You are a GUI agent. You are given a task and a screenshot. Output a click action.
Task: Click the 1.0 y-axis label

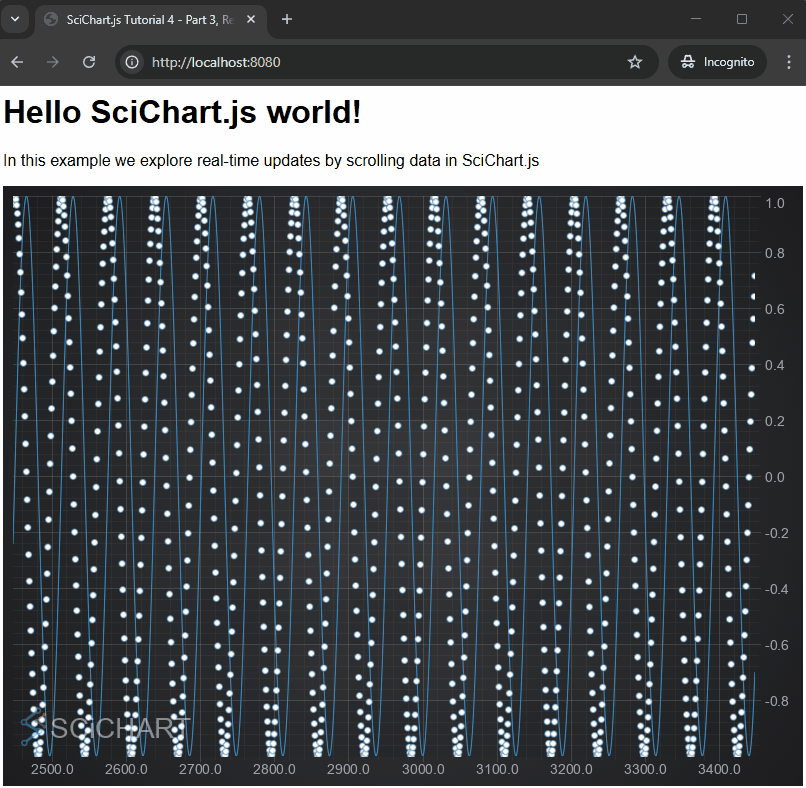point(747,203)
